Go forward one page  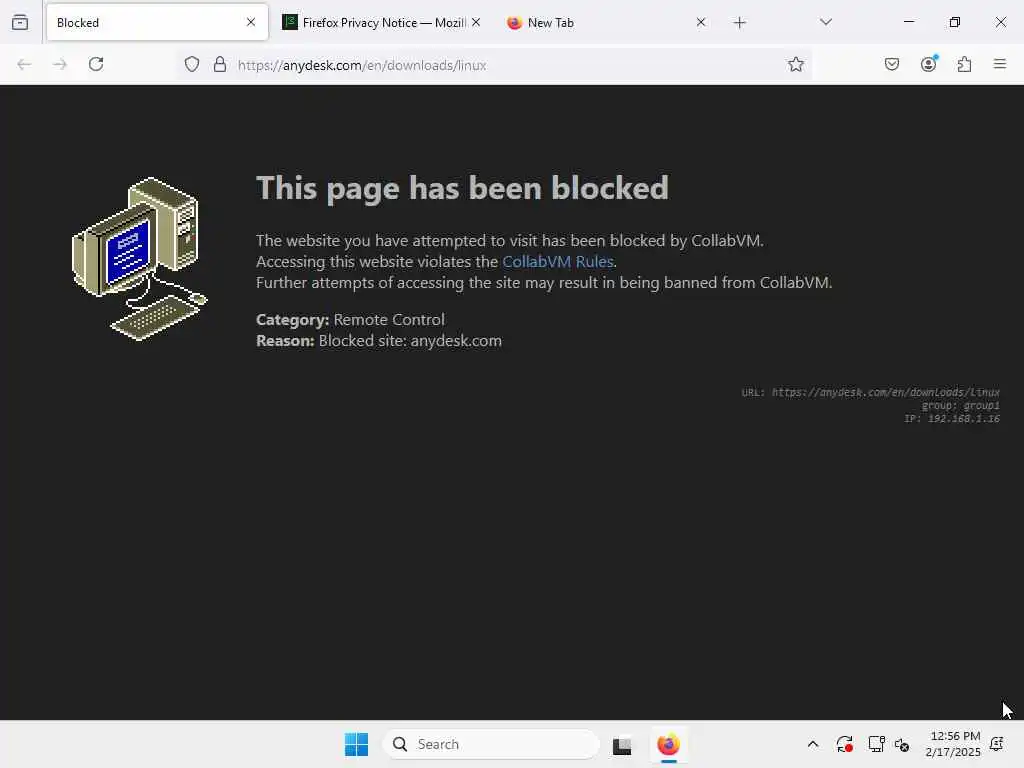click(60, 64)
